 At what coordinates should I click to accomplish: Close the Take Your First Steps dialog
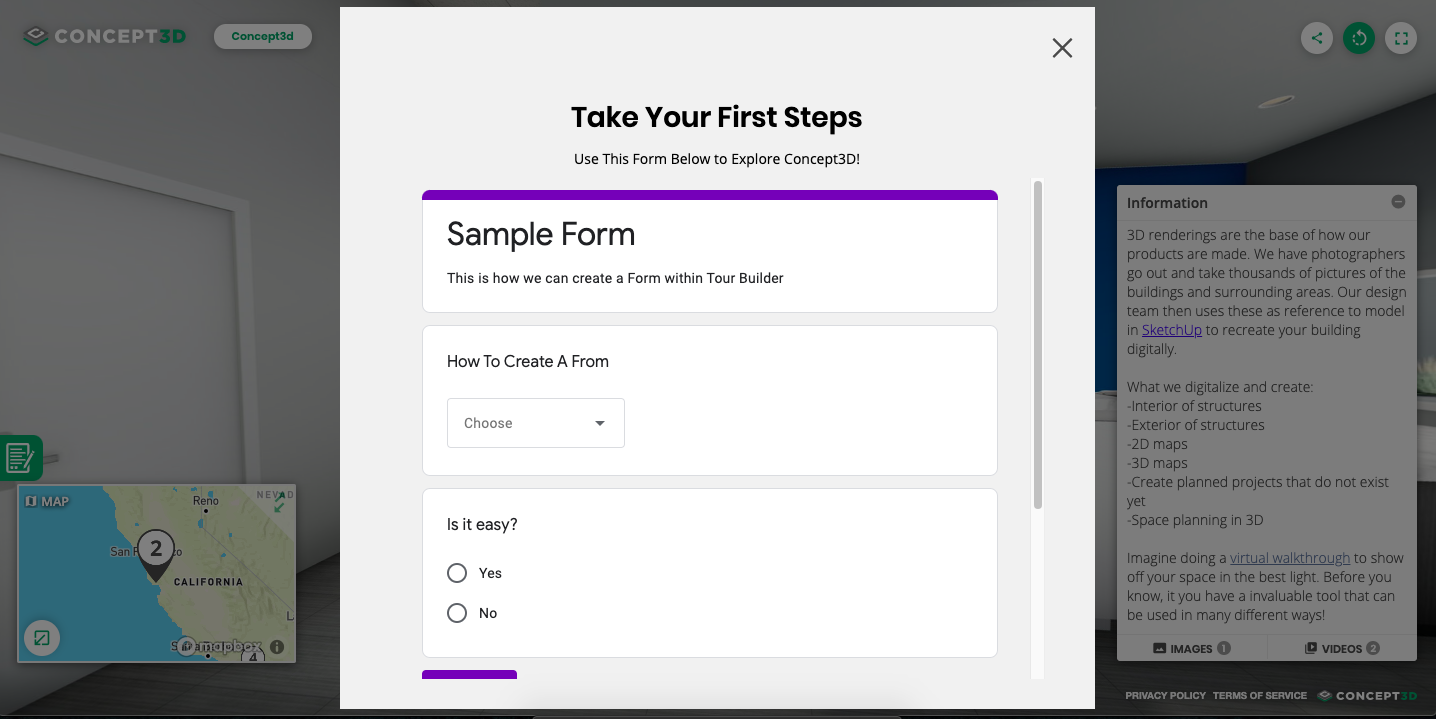tap(1062, 48)
